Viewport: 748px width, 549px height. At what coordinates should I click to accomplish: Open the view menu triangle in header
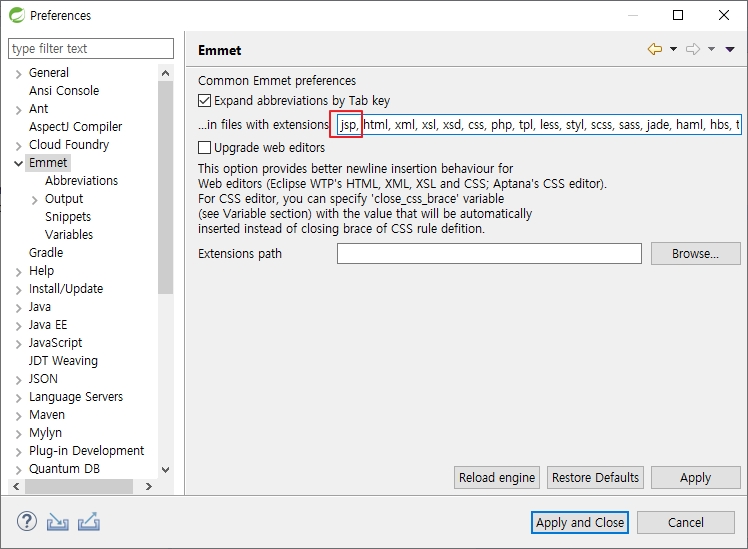[730, 49]
